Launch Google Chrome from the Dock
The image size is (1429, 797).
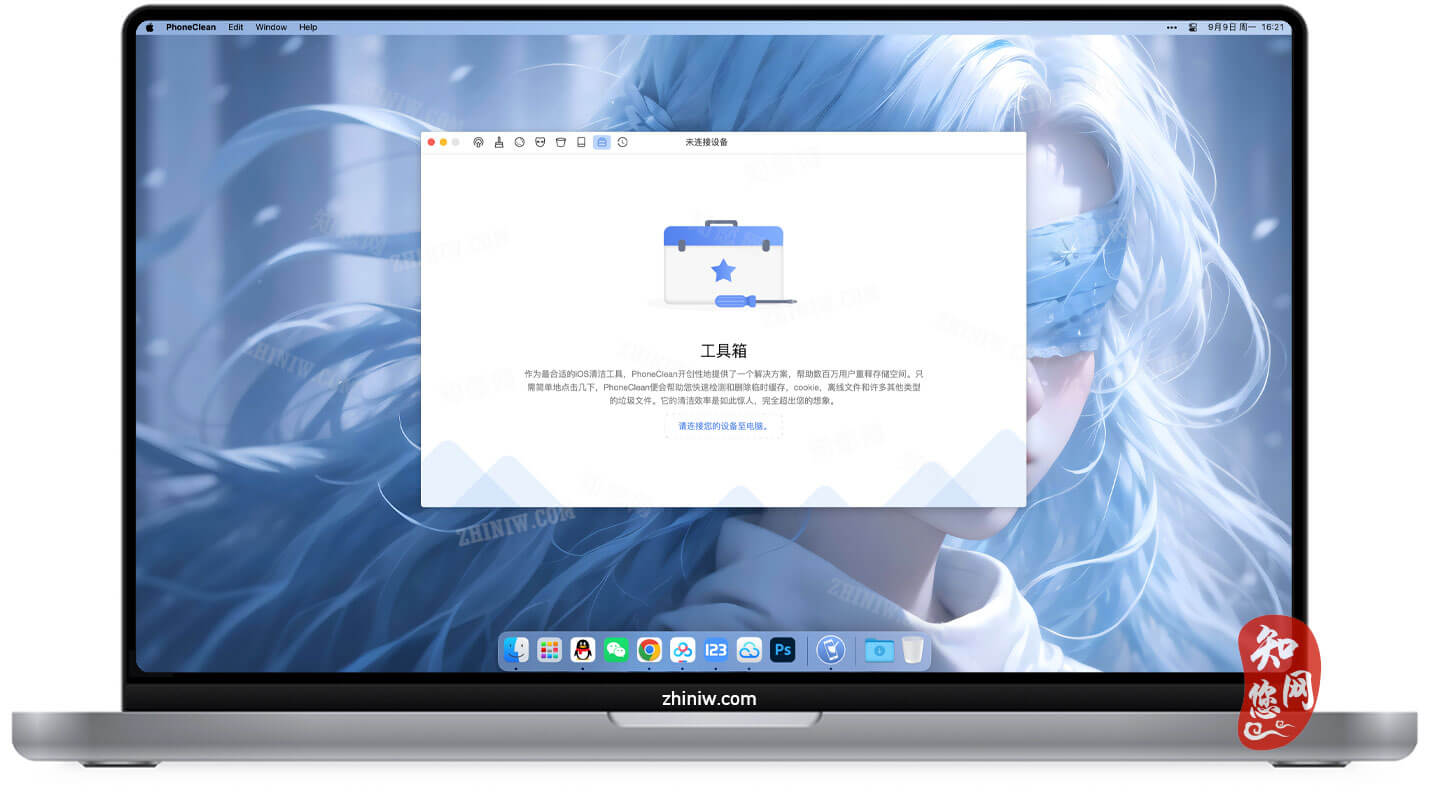[649, 650]
